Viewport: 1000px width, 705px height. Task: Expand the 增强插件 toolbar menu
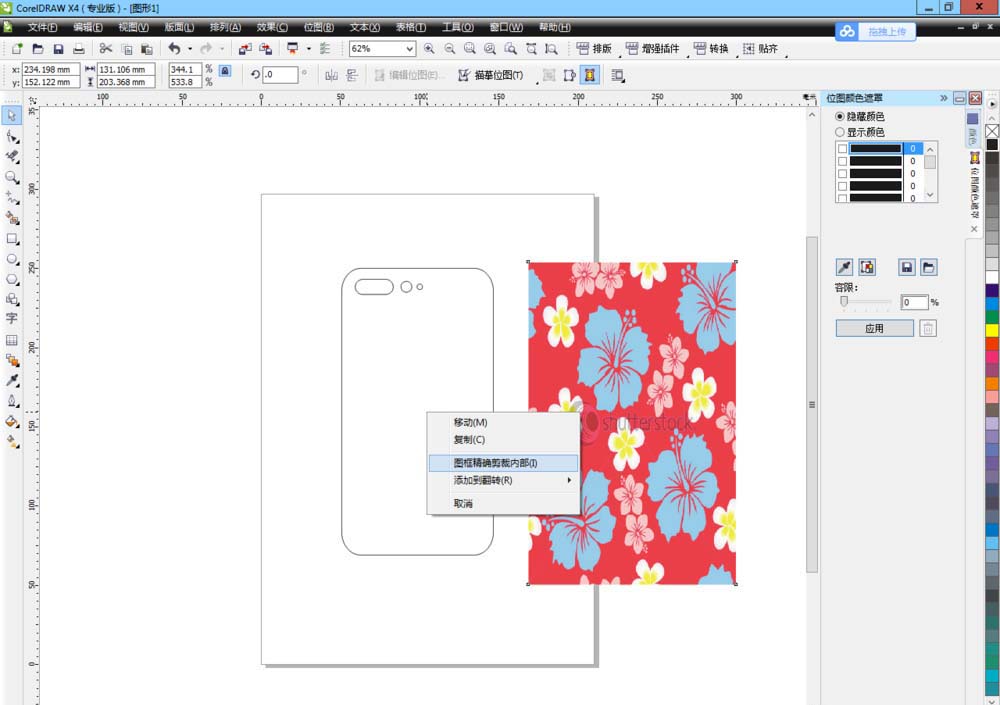[653, 48]
